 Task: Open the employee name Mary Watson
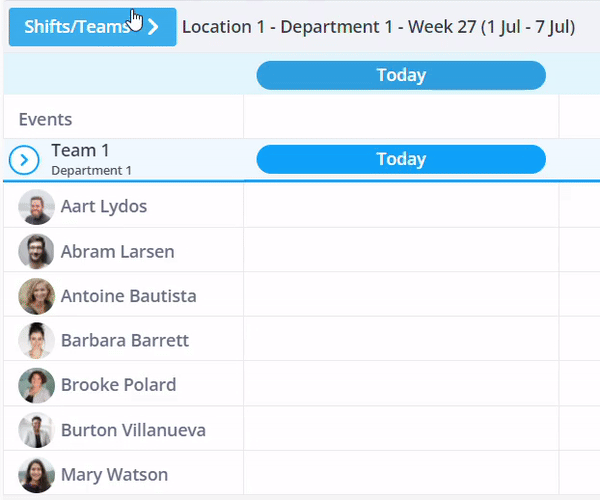click(114, 475)
